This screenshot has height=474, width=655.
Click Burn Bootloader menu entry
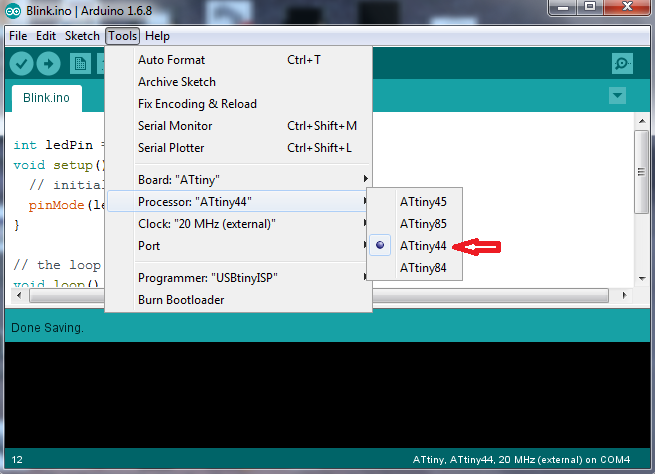[x=239, y=300]
